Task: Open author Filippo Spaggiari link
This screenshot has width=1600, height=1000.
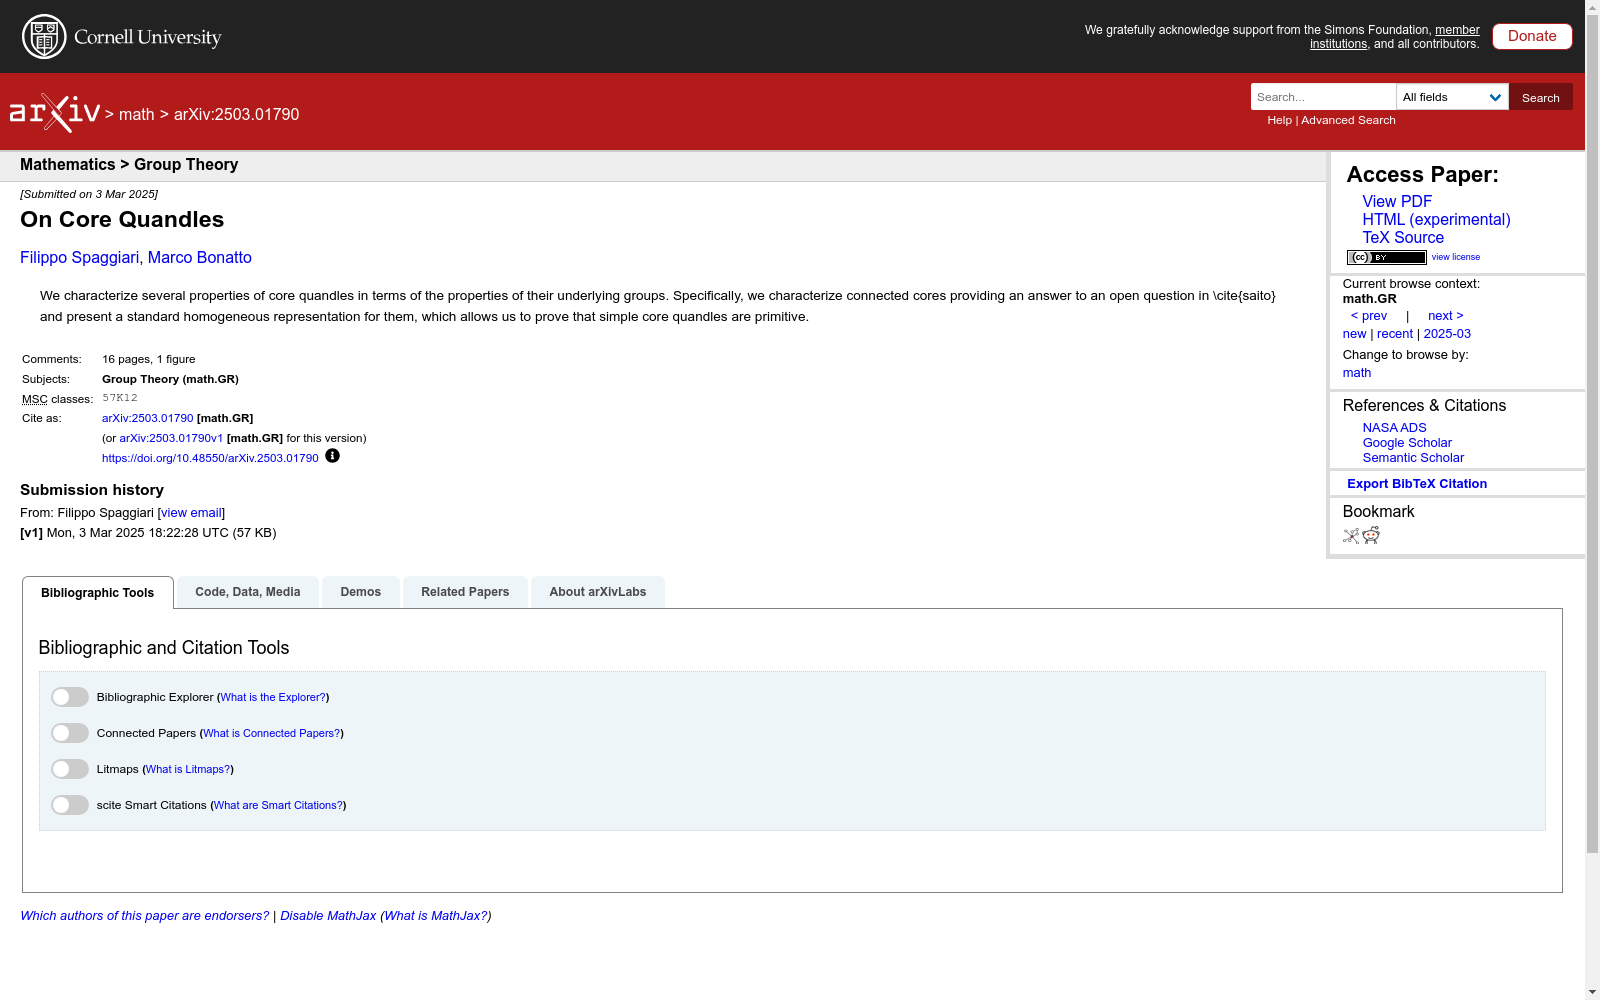Action: tap(80, 258)
